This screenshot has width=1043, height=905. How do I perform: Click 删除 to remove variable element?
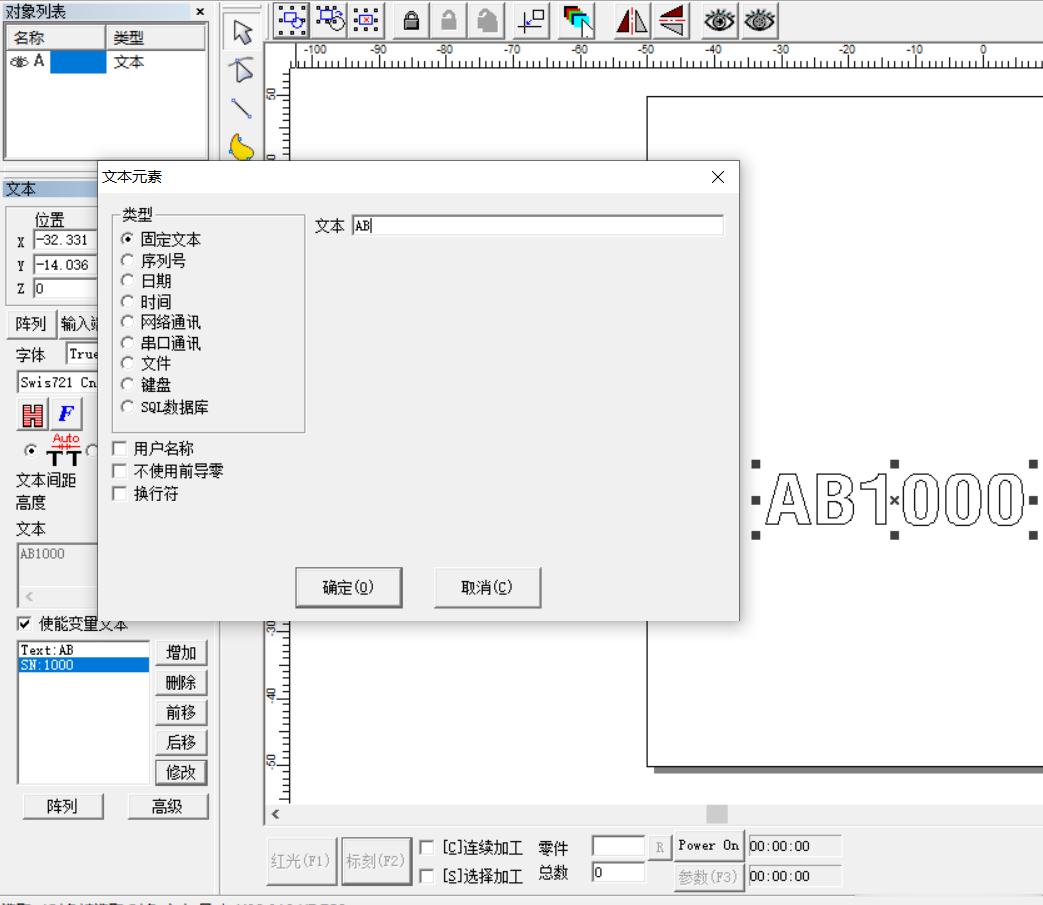[181, 682]
